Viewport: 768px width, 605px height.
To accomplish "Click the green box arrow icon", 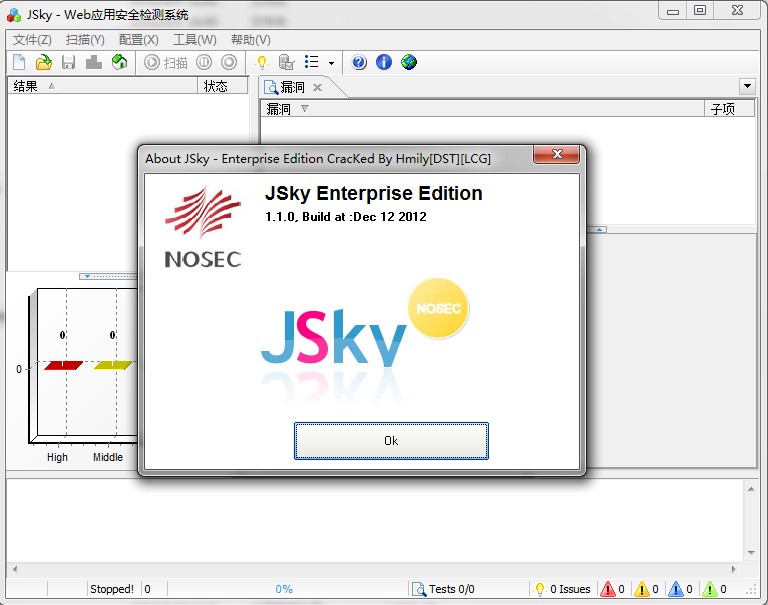I will coord(119,62).
